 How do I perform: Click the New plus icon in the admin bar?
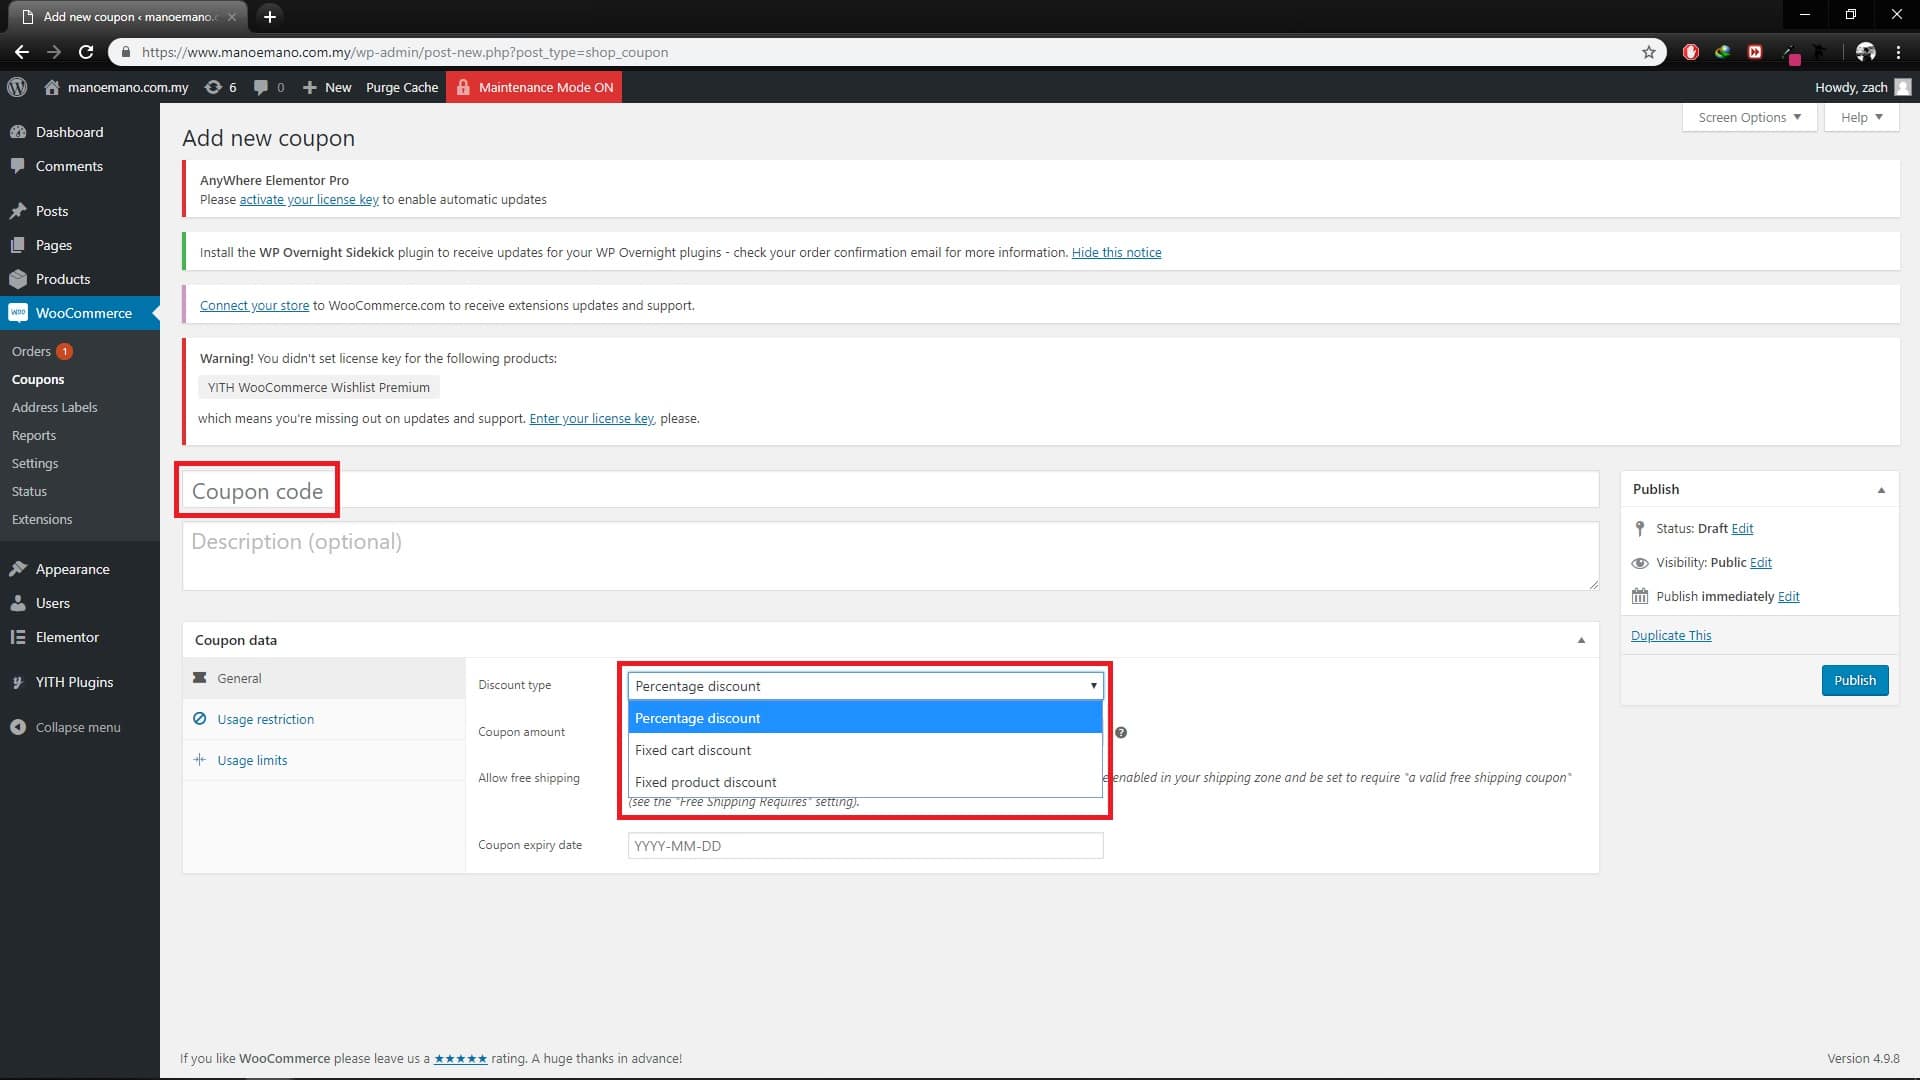click(x=309, y=87)
